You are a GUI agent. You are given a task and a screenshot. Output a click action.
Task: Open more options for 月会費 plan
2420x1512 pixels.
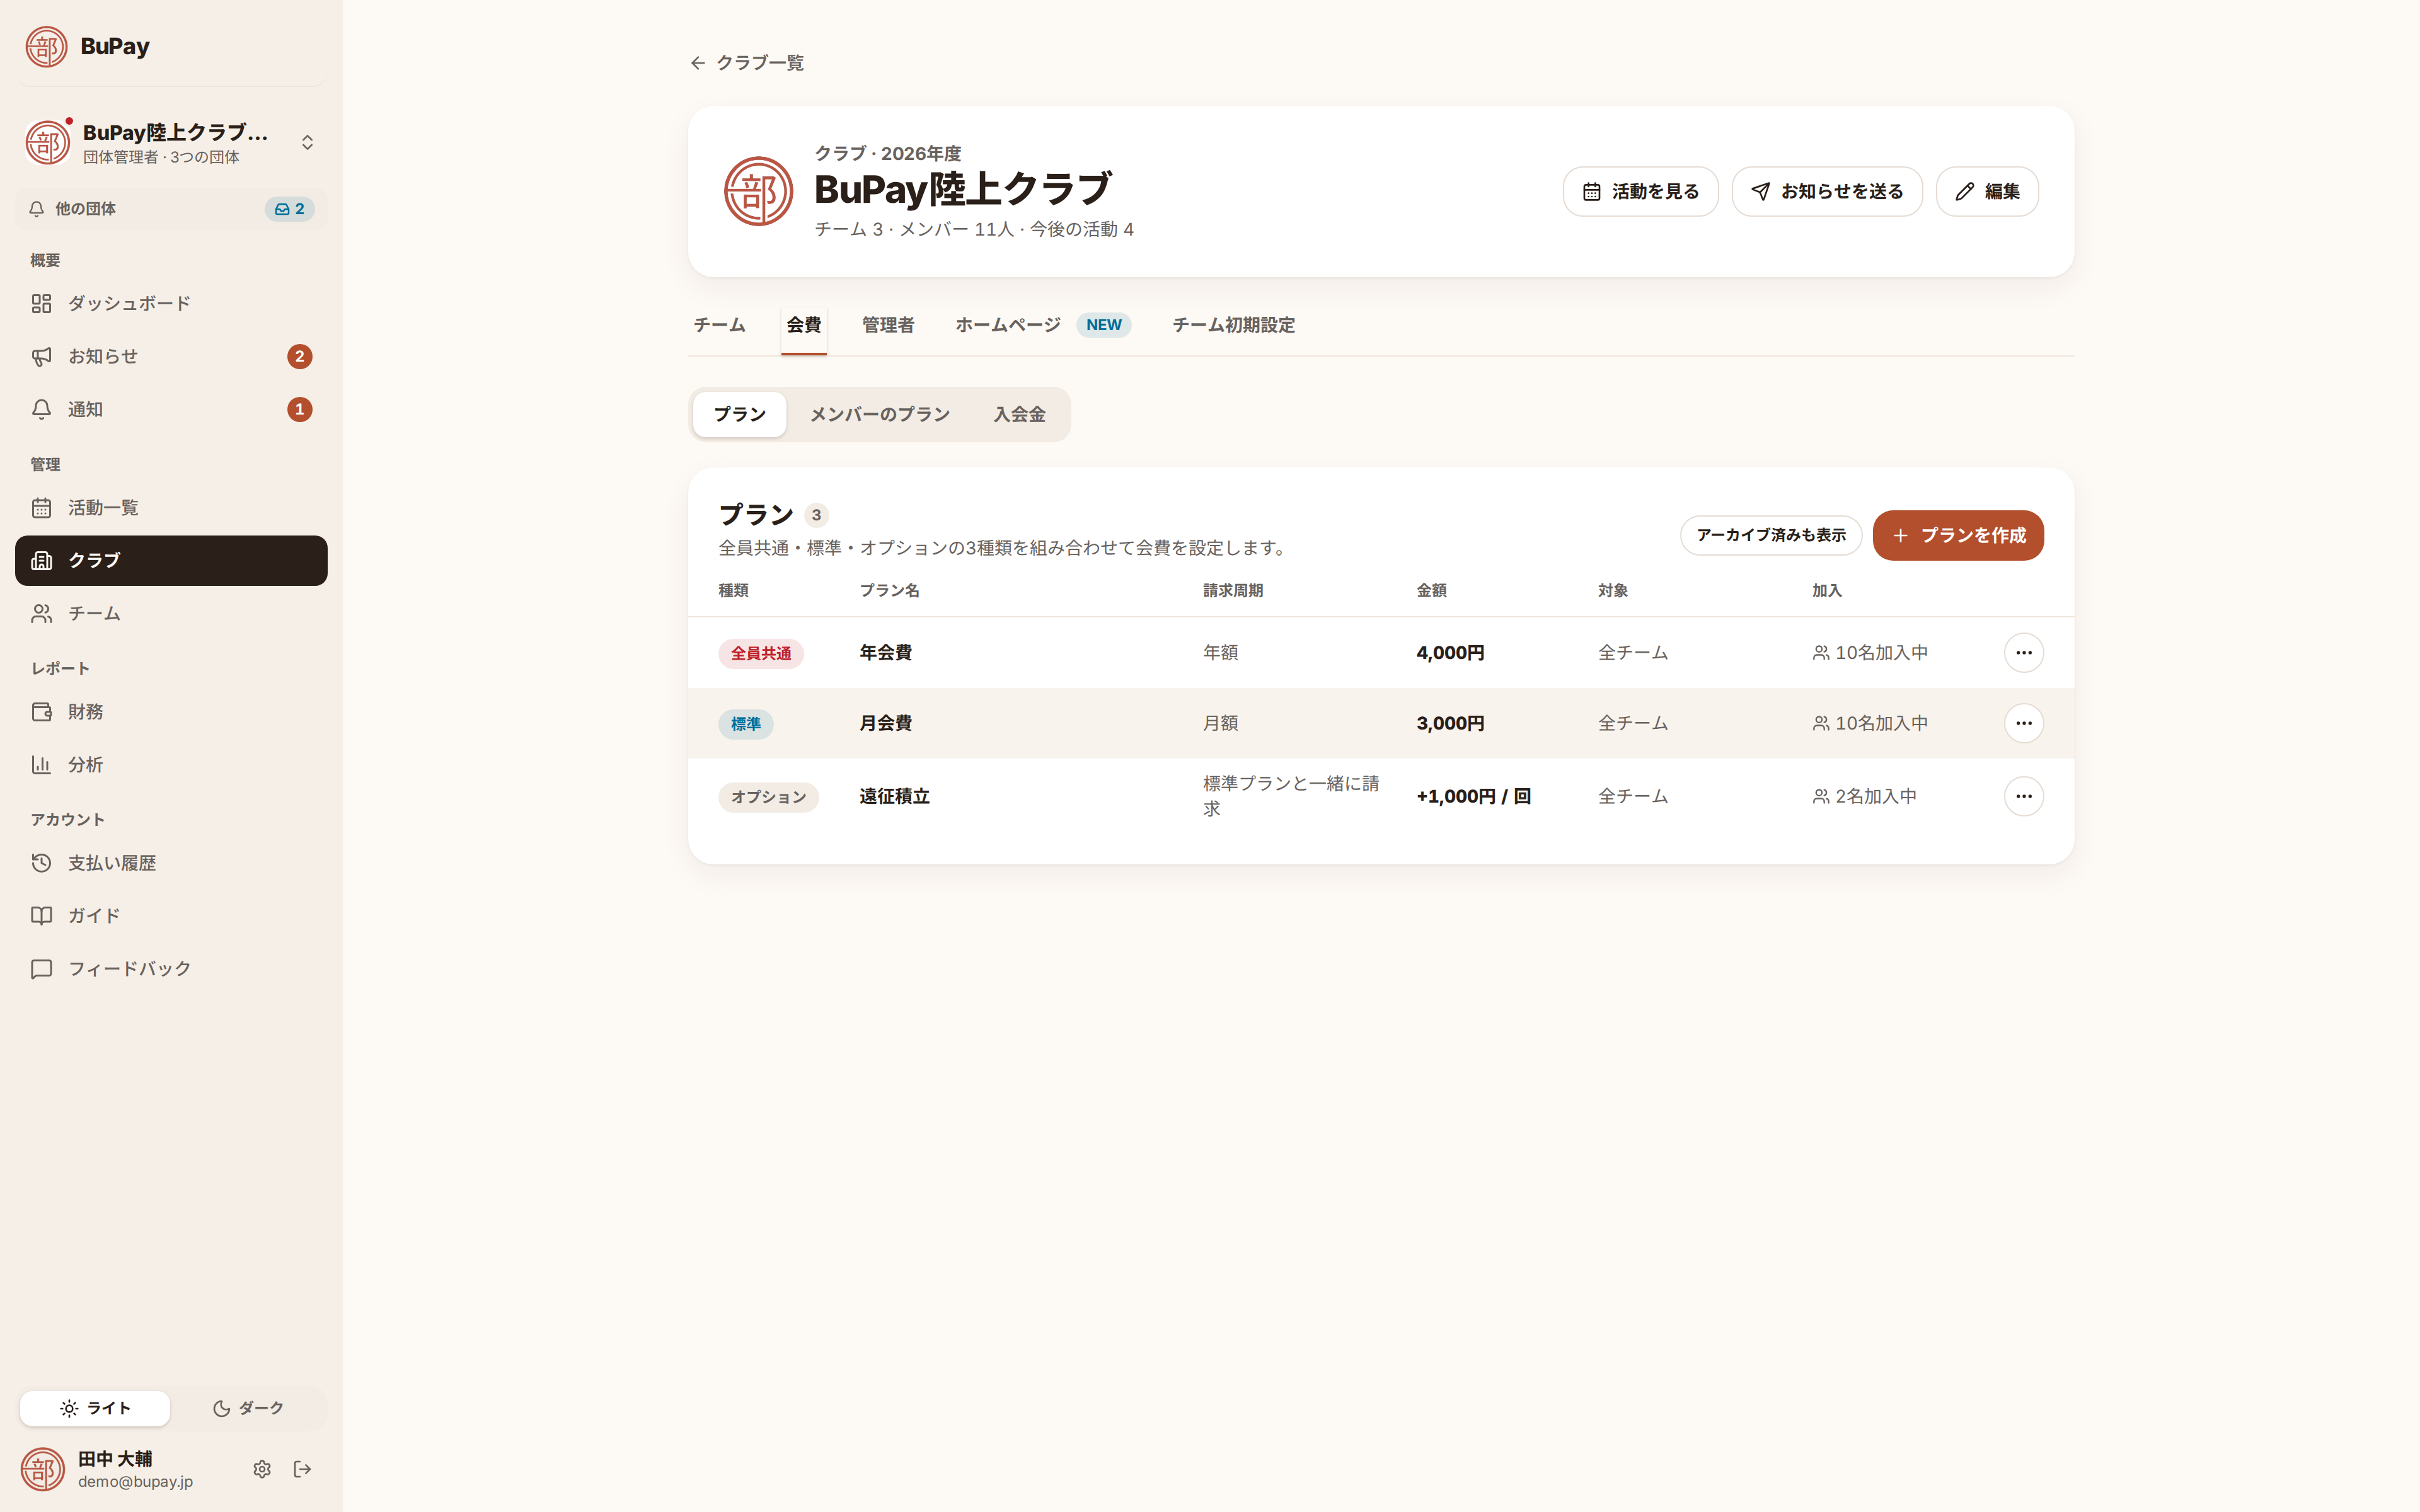(x=2023, y=723)
